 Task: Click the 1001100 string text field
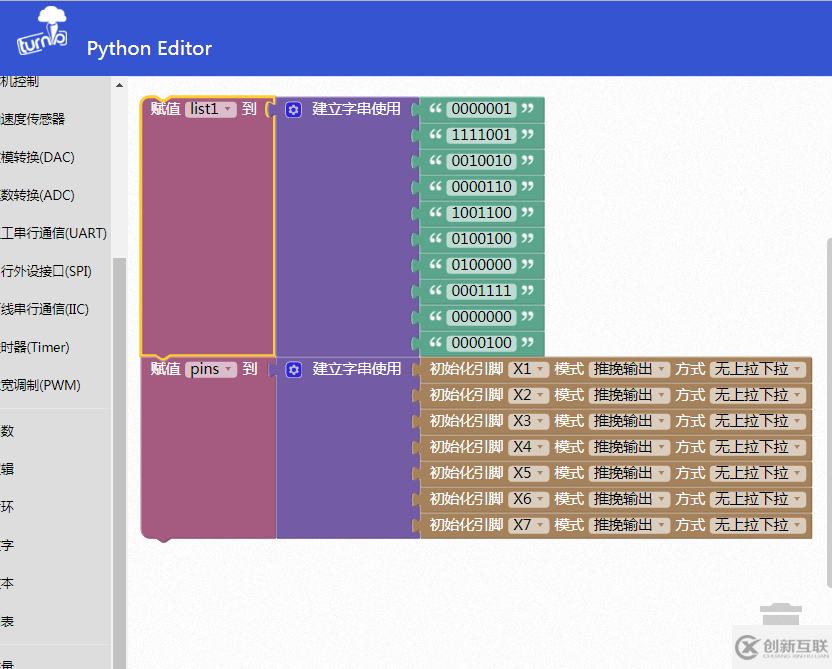click(x=482, y=213)
